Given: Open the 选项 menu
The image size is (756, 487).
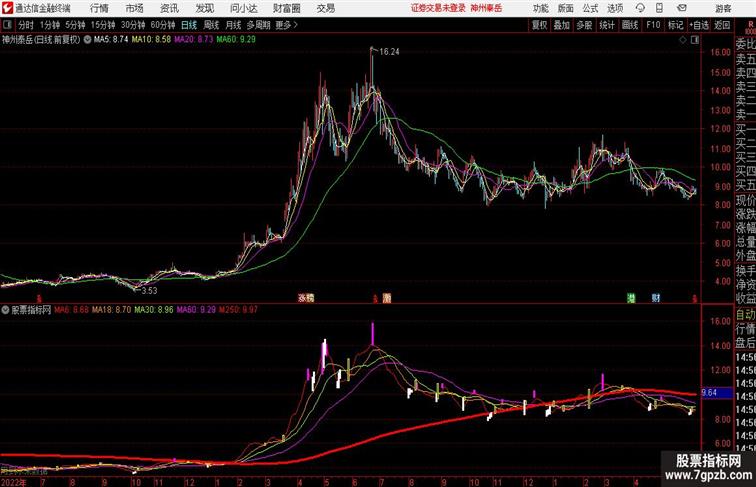Looking at the screenshot, I should 615,8.
